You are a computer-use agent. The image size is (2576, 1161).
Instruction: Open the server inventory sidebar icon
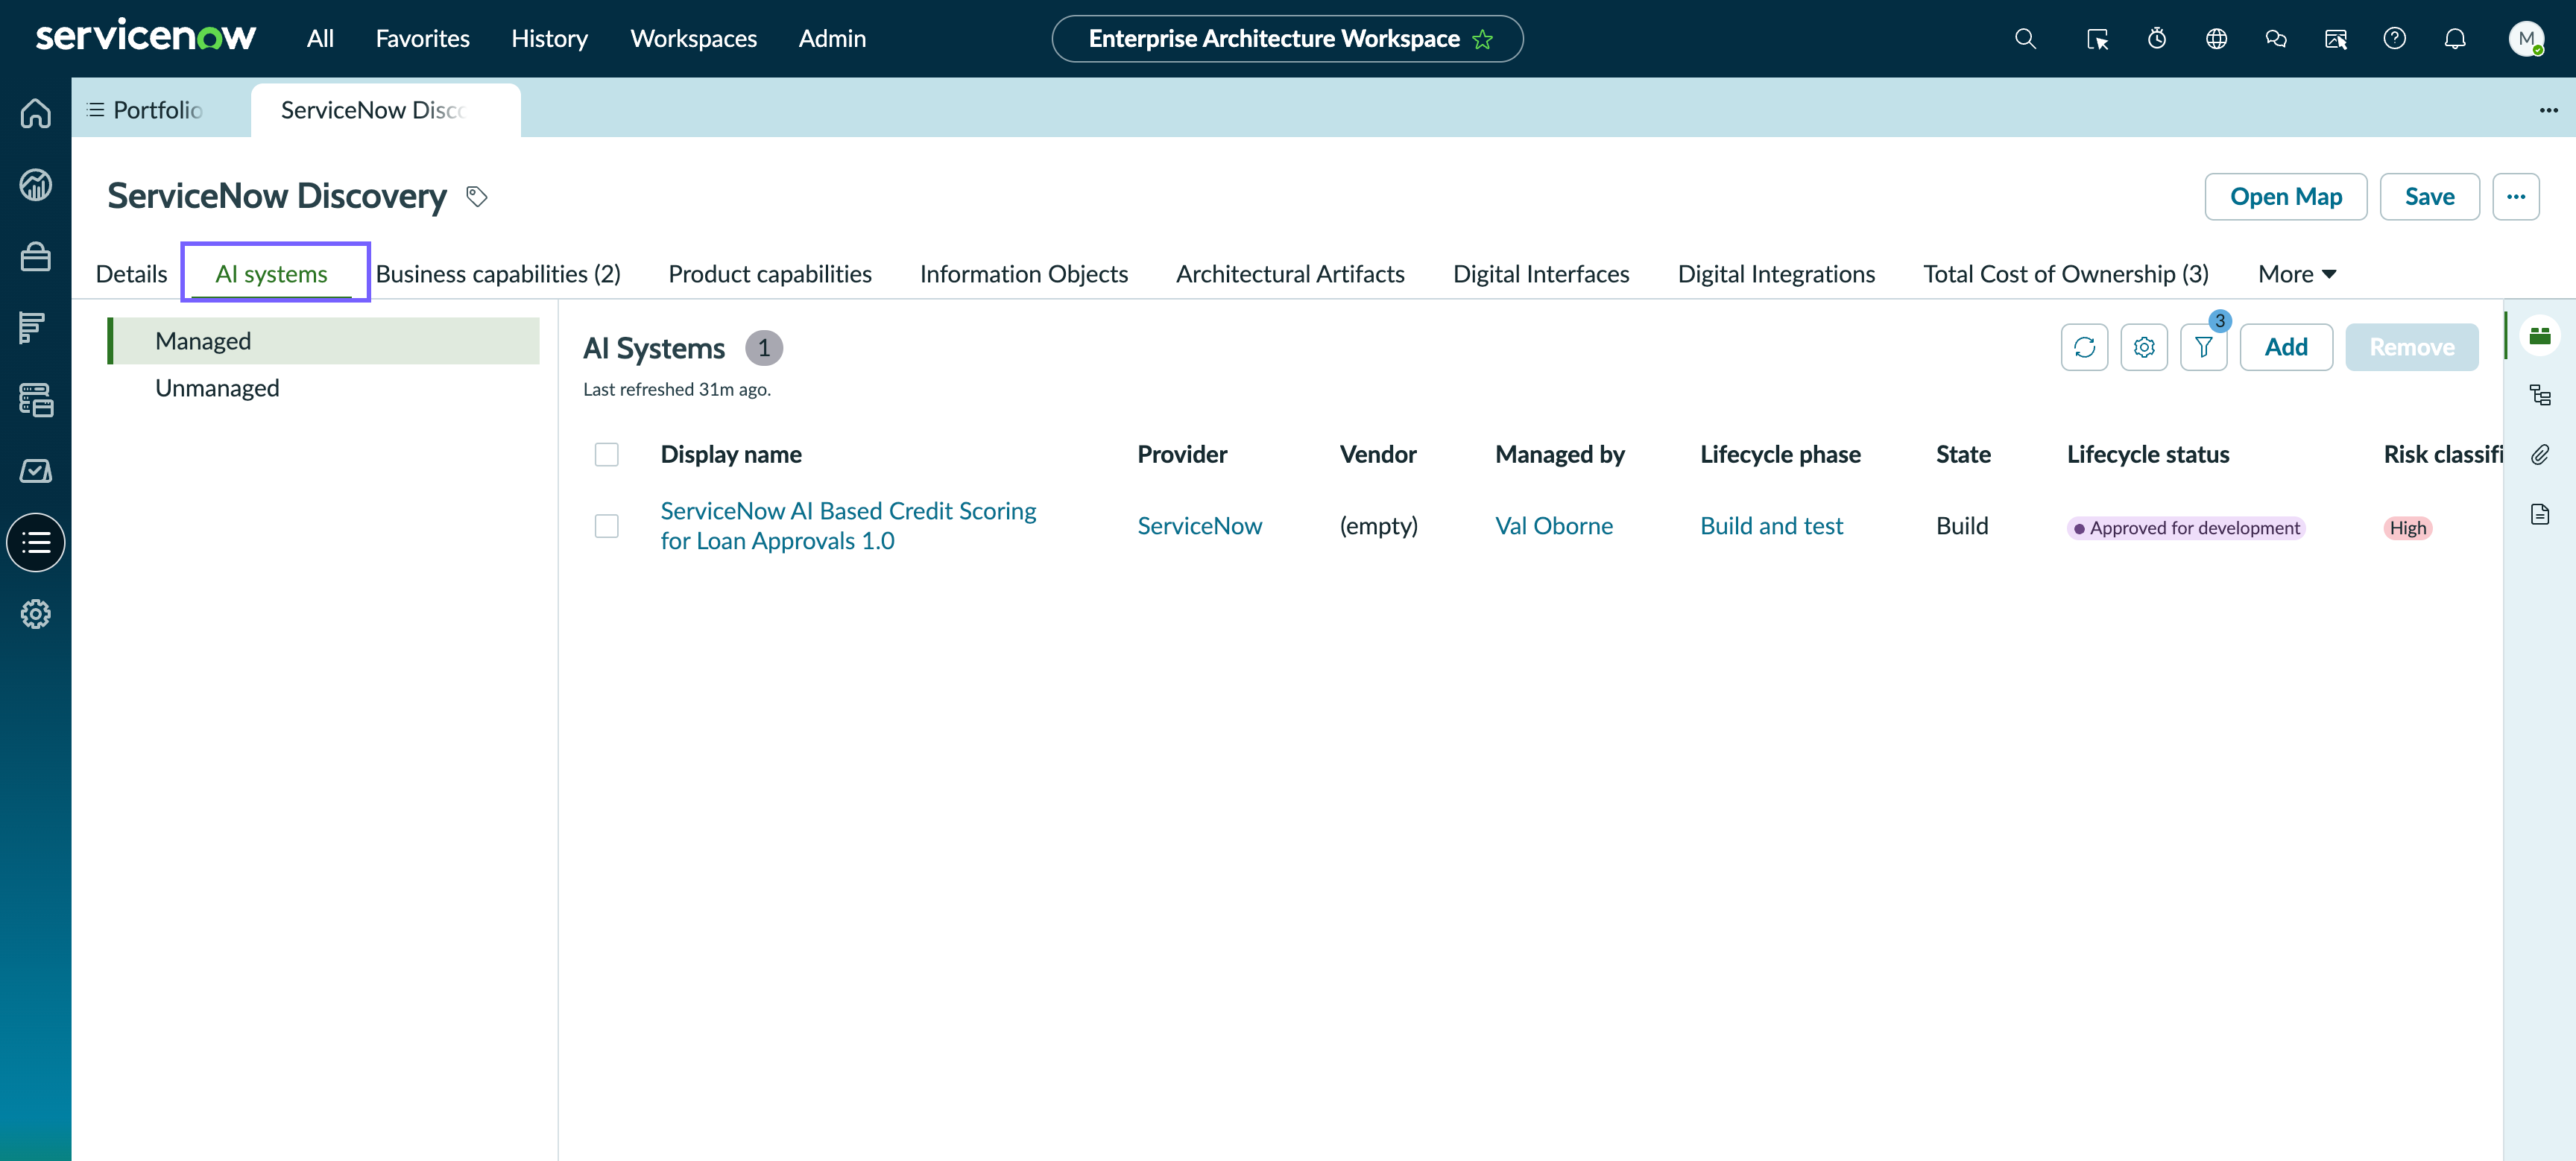click(x=36, y=400)
